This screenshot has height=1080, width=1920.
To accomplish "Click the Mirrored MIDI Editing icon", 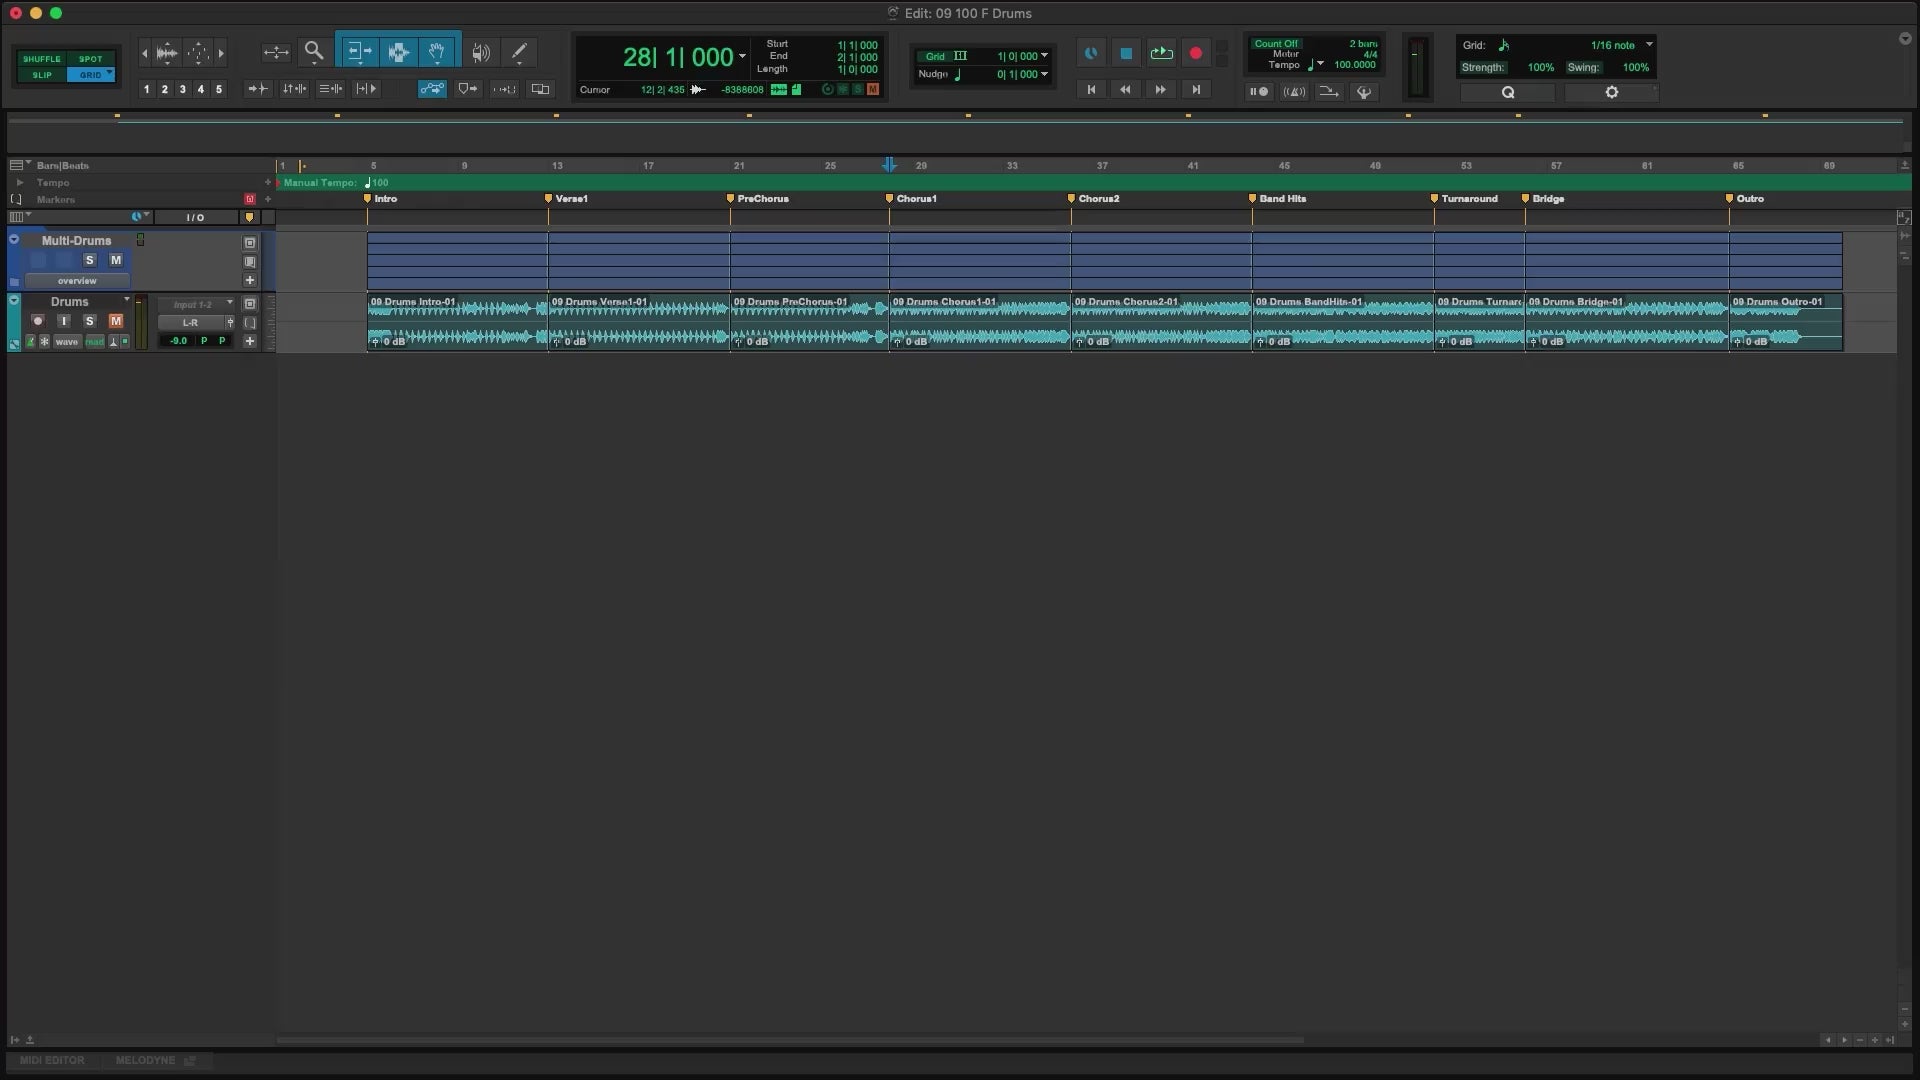I will coord(505,89).
